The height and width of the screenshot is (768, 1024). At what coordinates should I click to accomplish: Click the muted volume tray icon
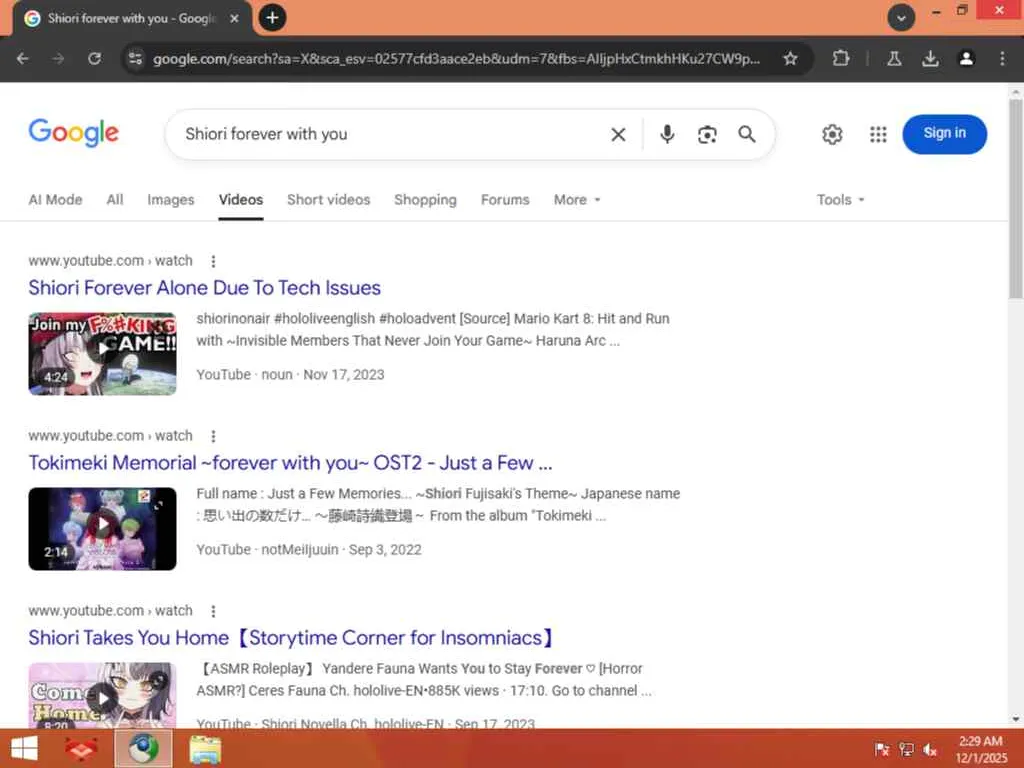tap(930, 750)
